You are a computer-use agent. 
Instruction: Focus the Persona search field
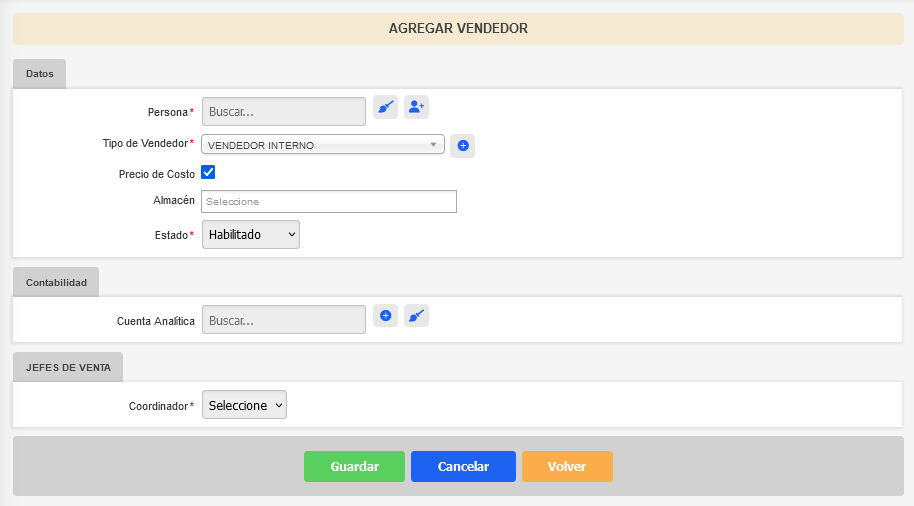284,111
